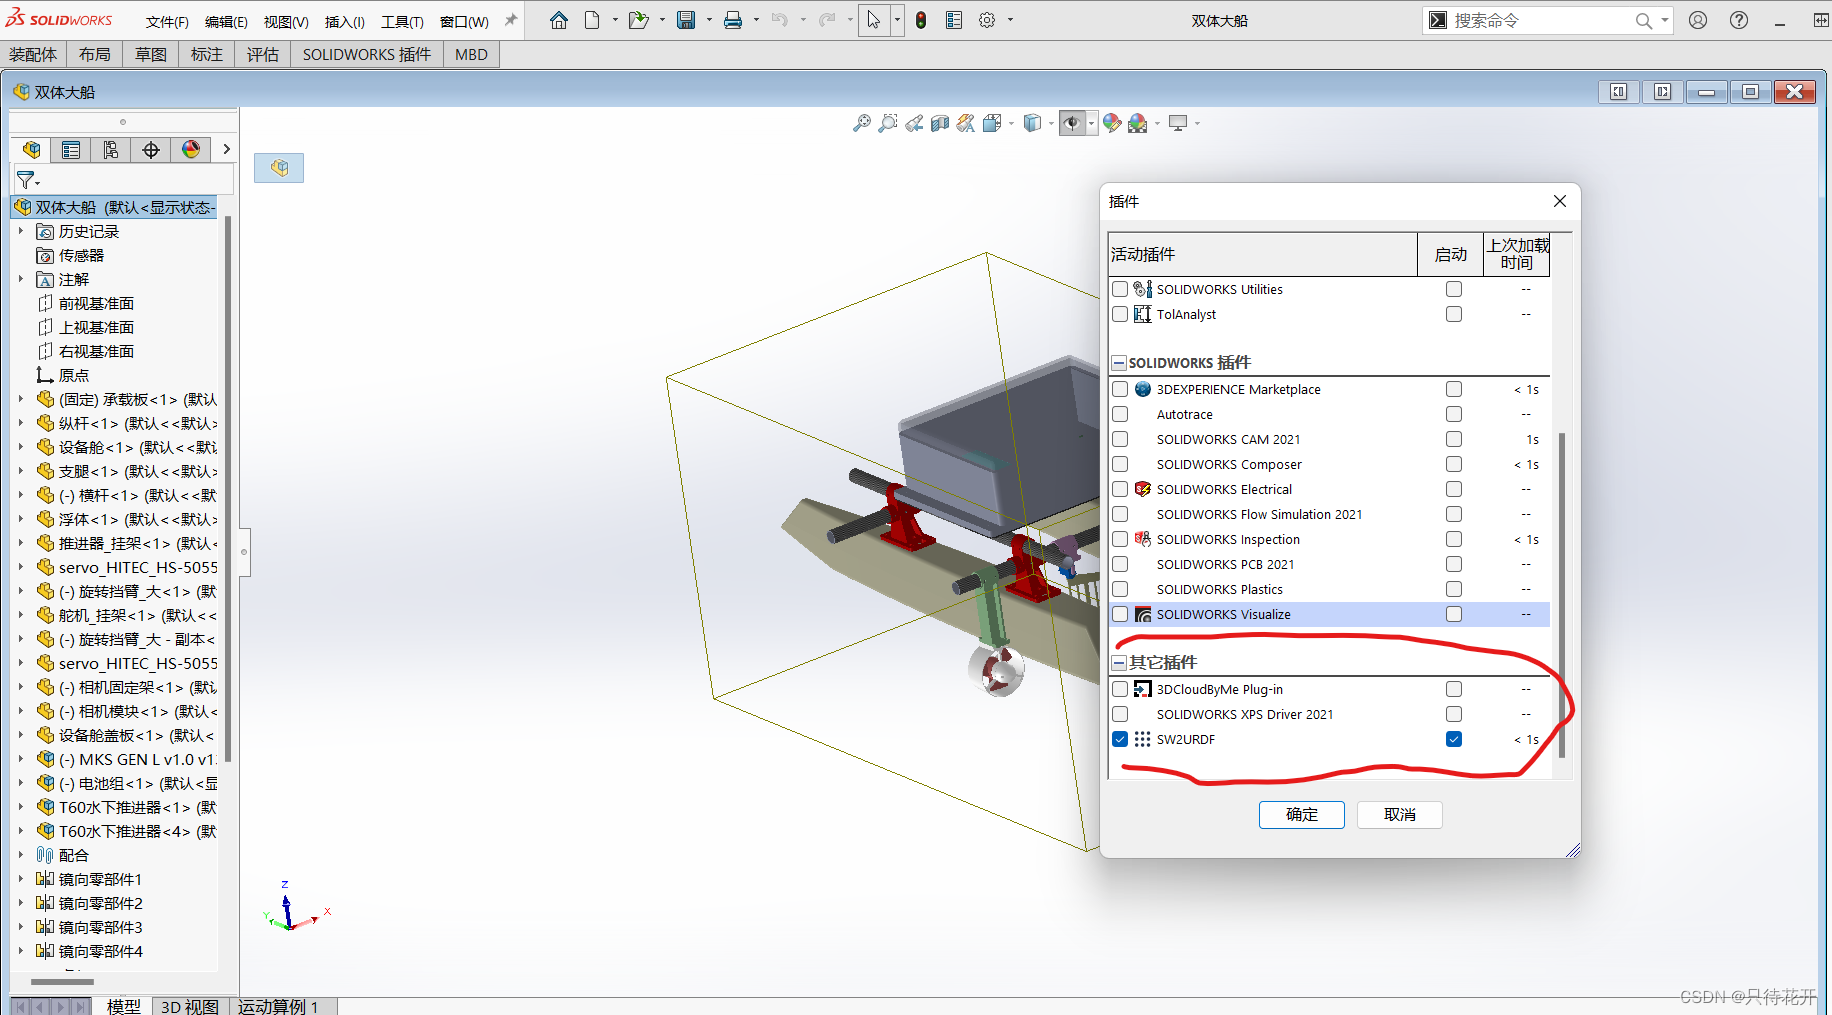This screenshot has height=1015, width=1832.
Task: Create a new document icon
Action: click(592, 20)
